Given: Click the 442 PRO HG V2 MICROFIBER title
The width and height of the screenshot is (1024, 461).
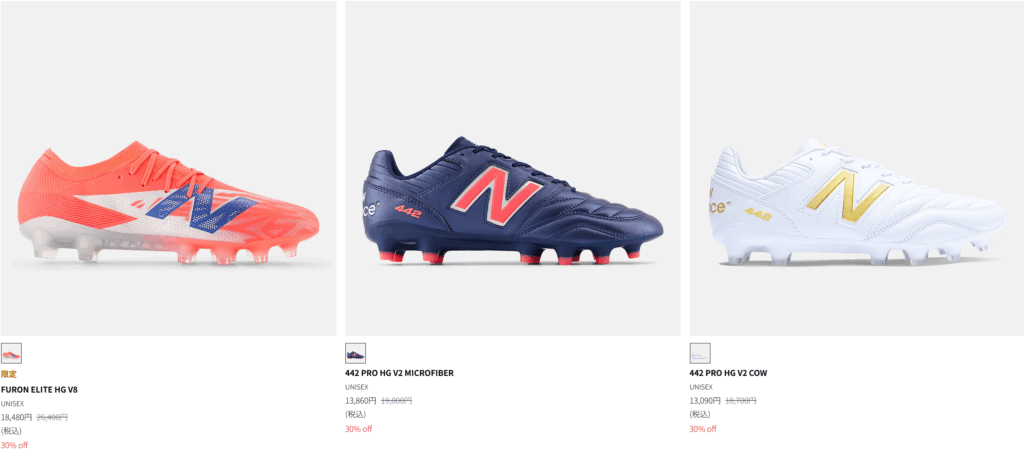Looking at the screenshot, I should tap(399, 373).
